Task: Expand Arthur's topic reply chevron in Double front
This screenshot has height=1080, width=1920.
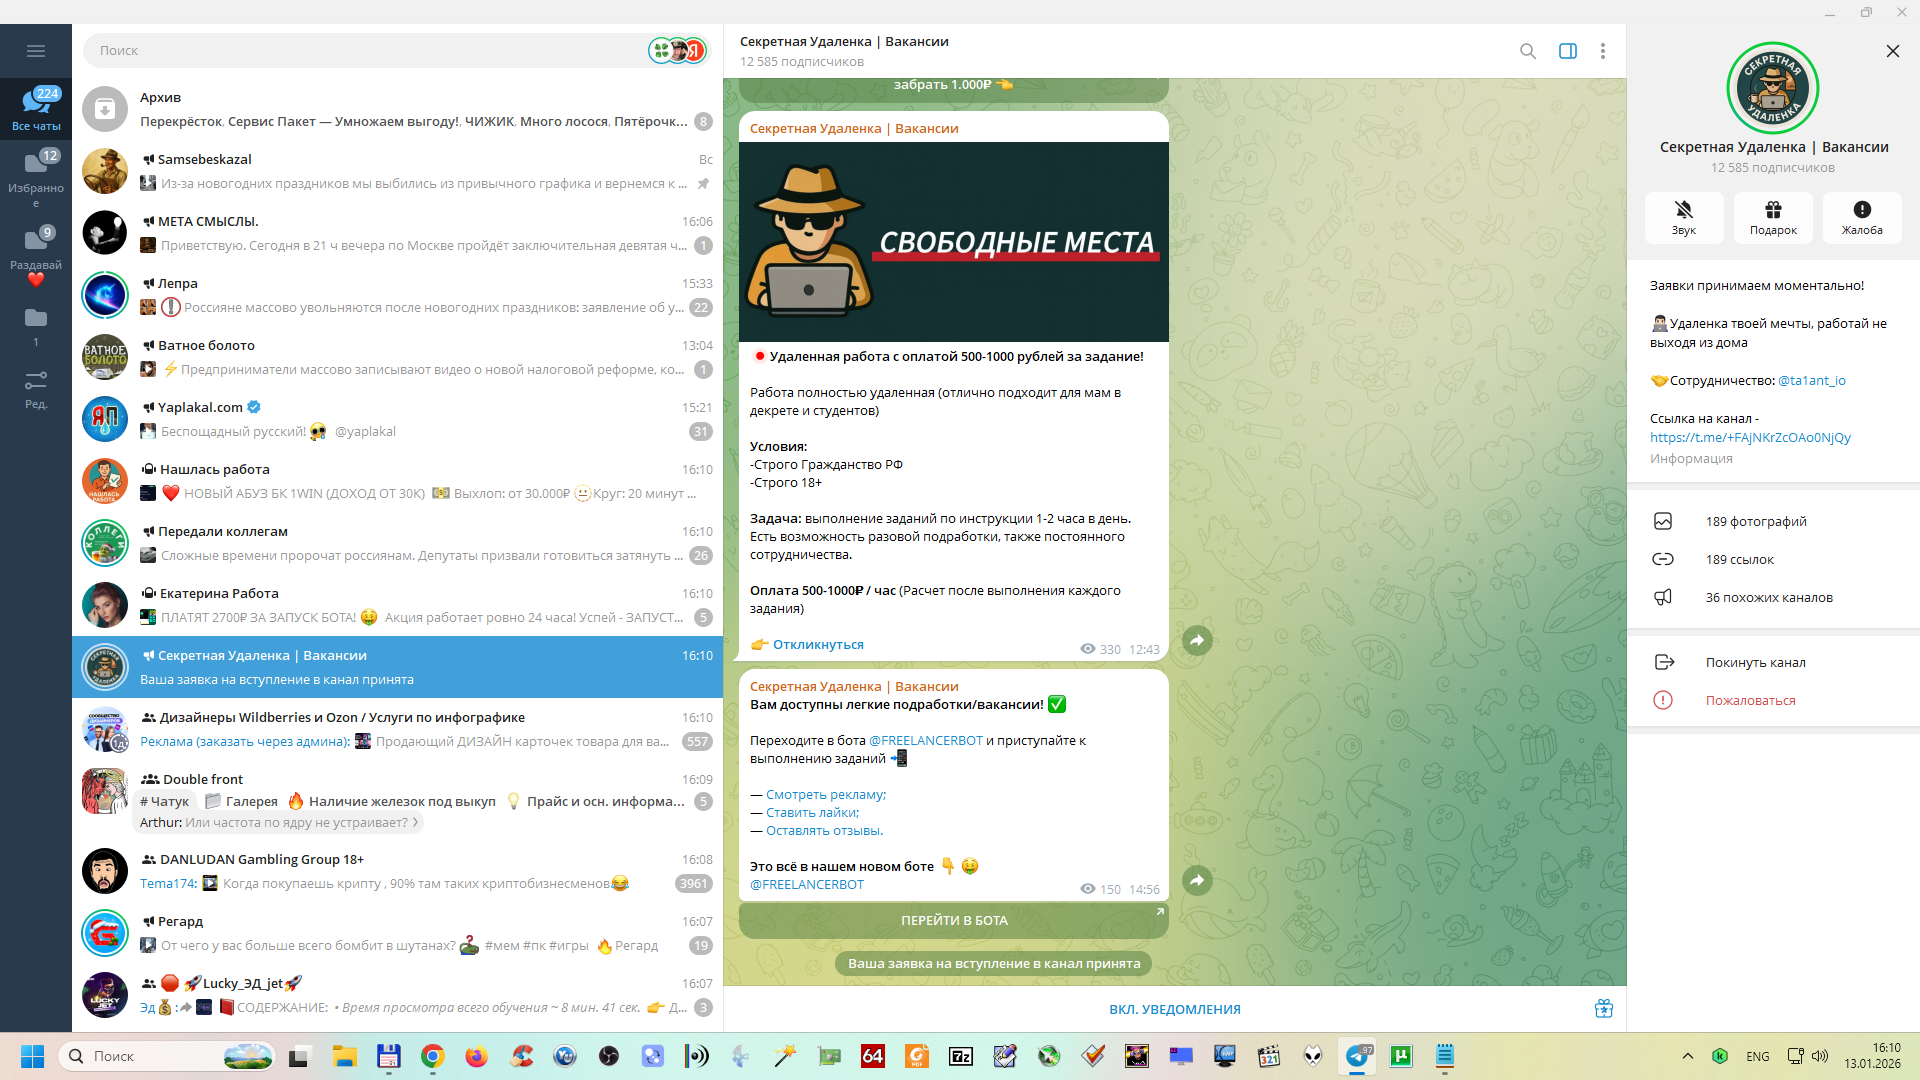Action: (x=416, y=822)
